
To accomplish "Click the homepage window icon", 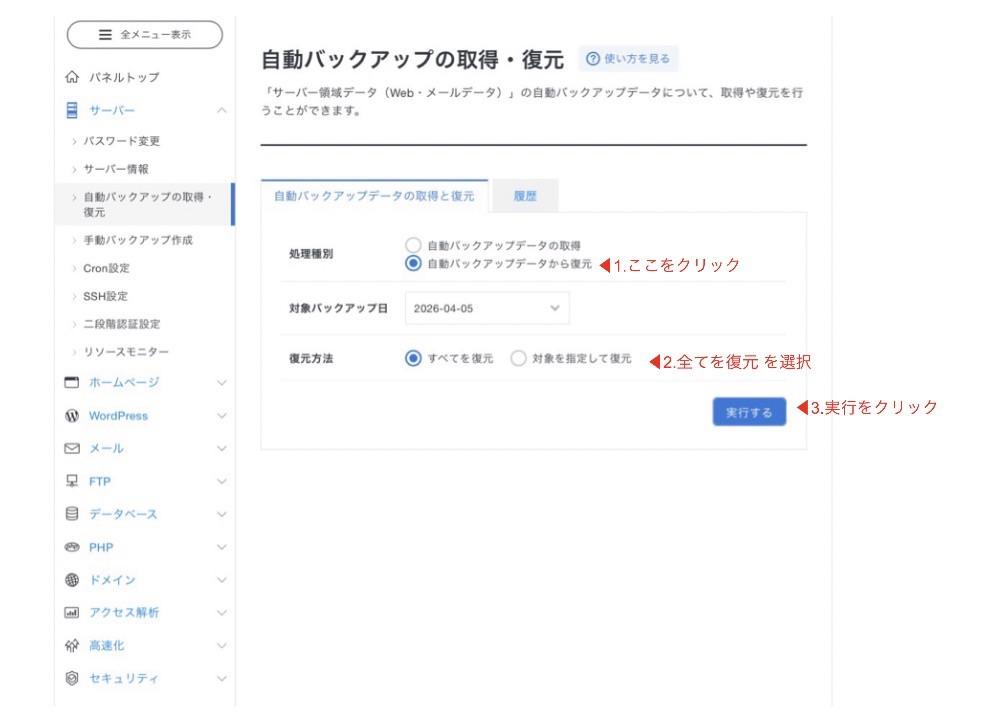I will (71, 382).
